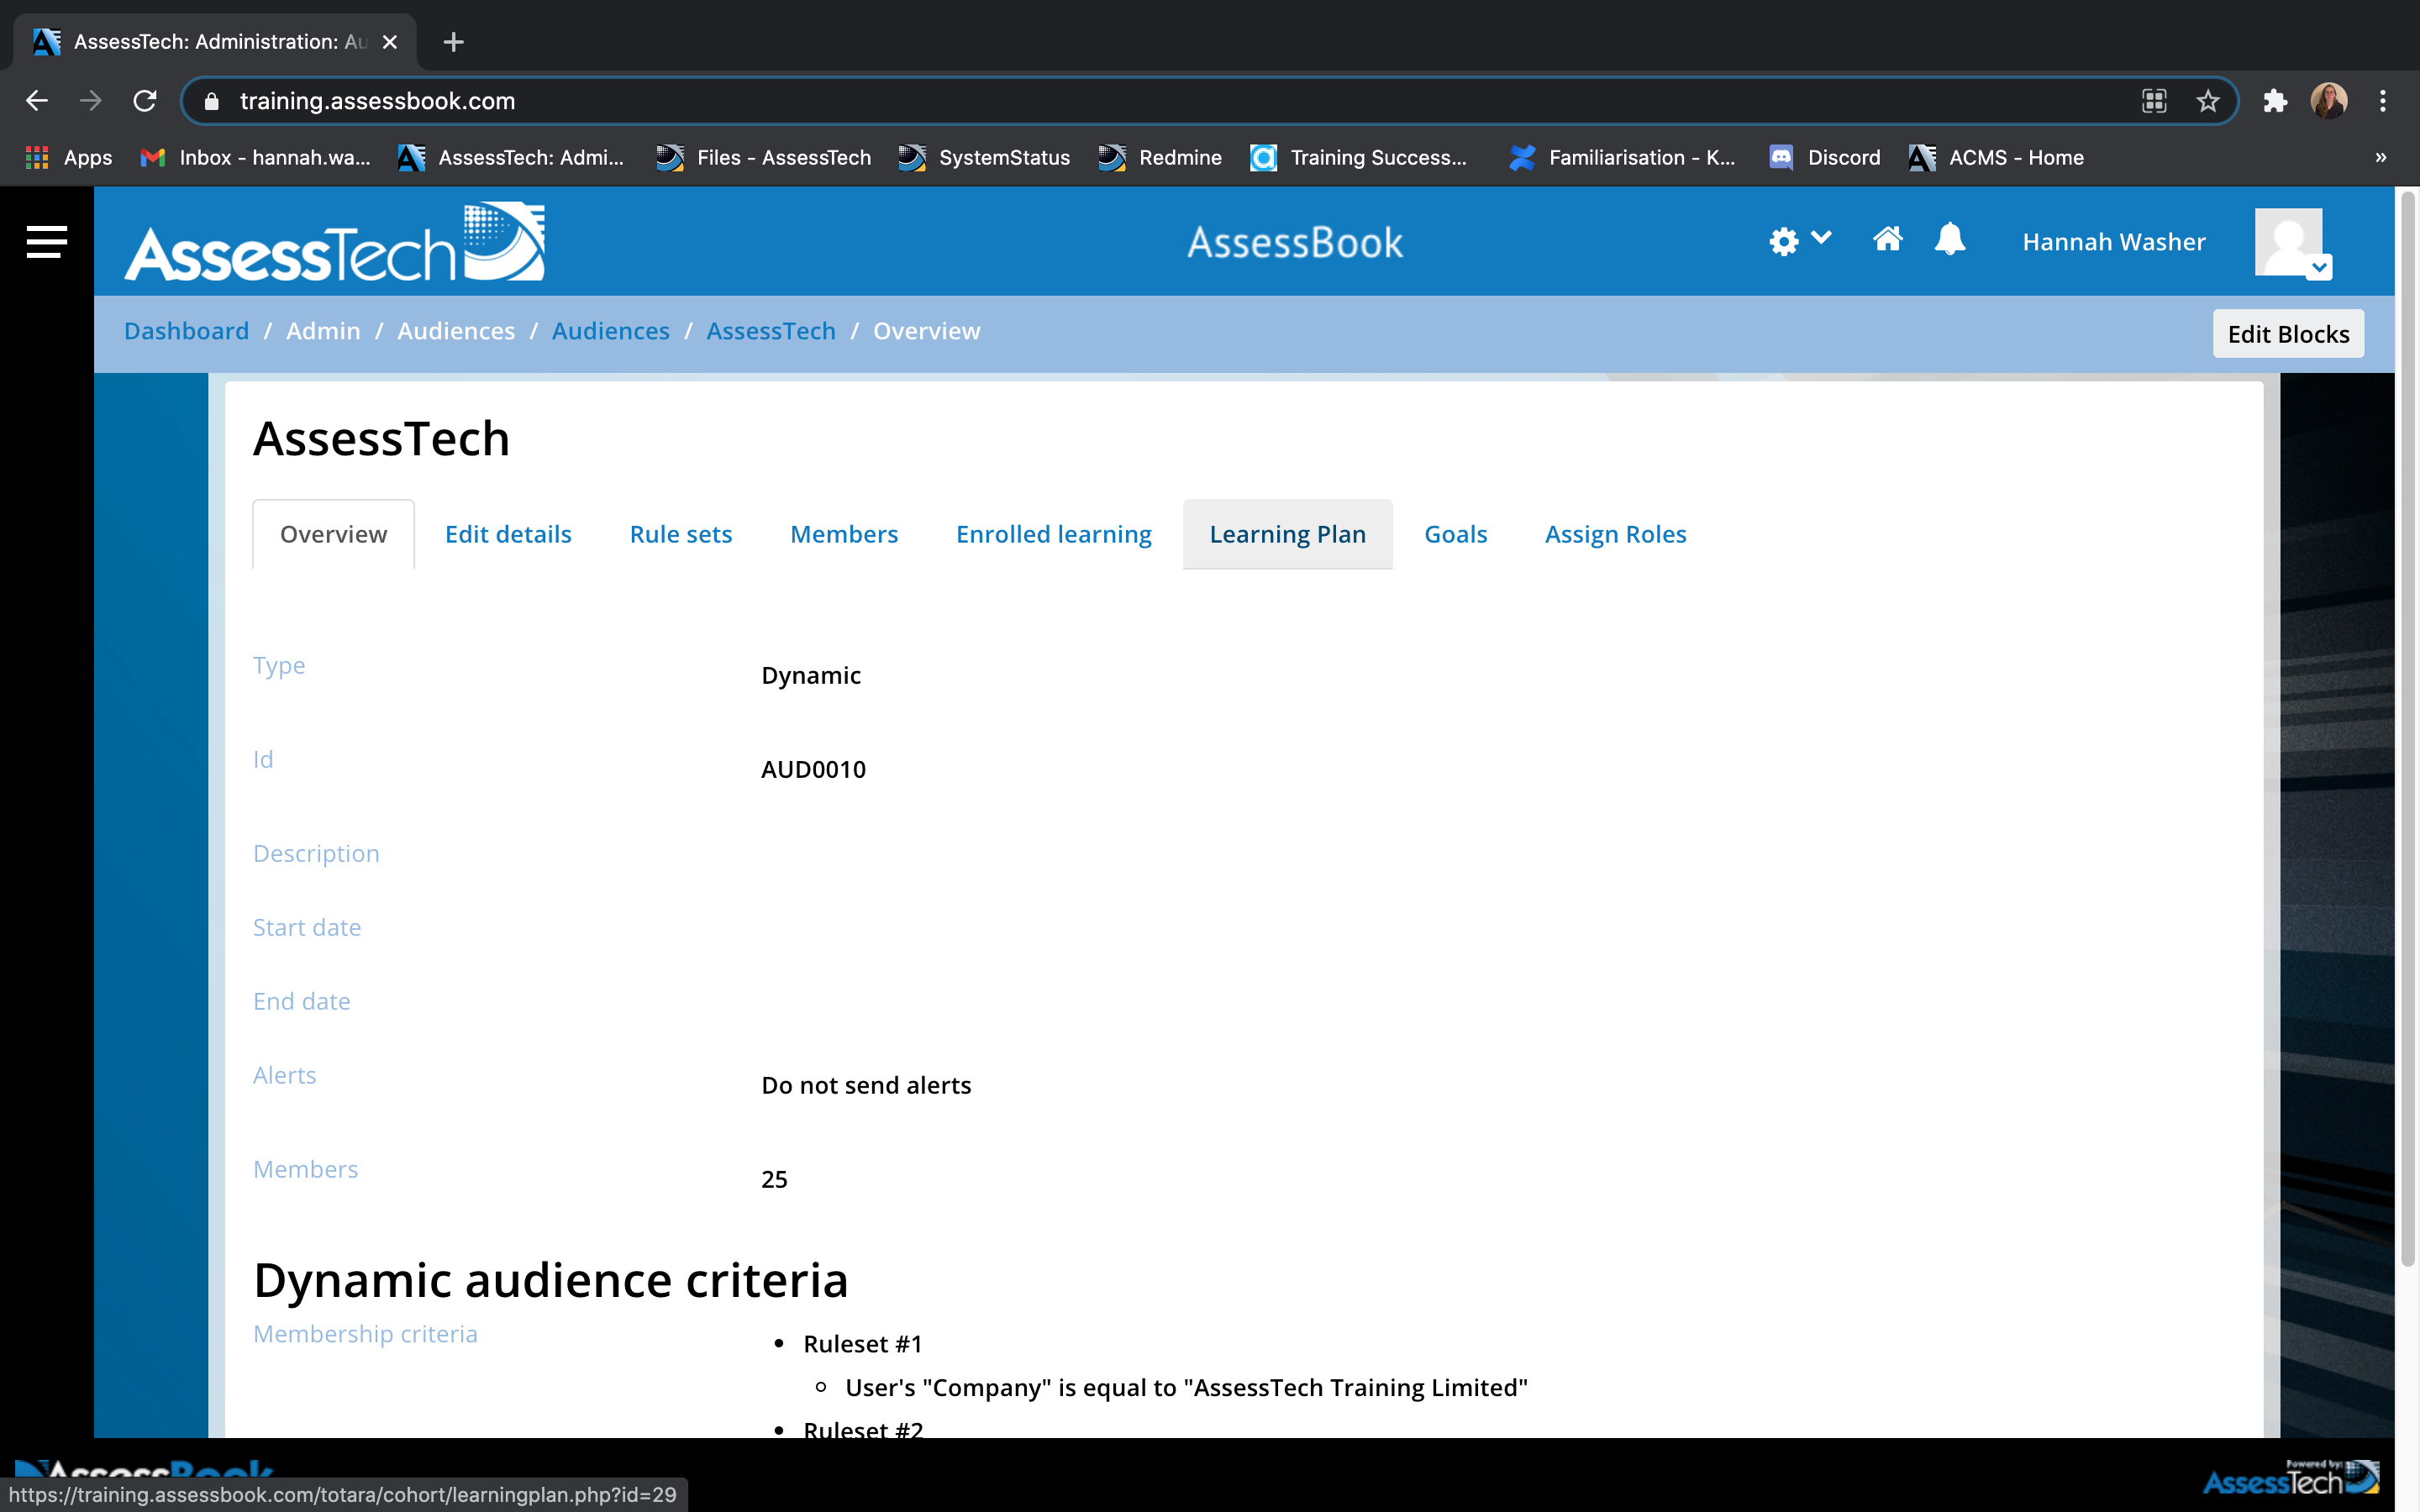This screenshot has height=1512, width=2420.
Task: Click the tab search grid icon in address bar
Action: click(2154, 101)
